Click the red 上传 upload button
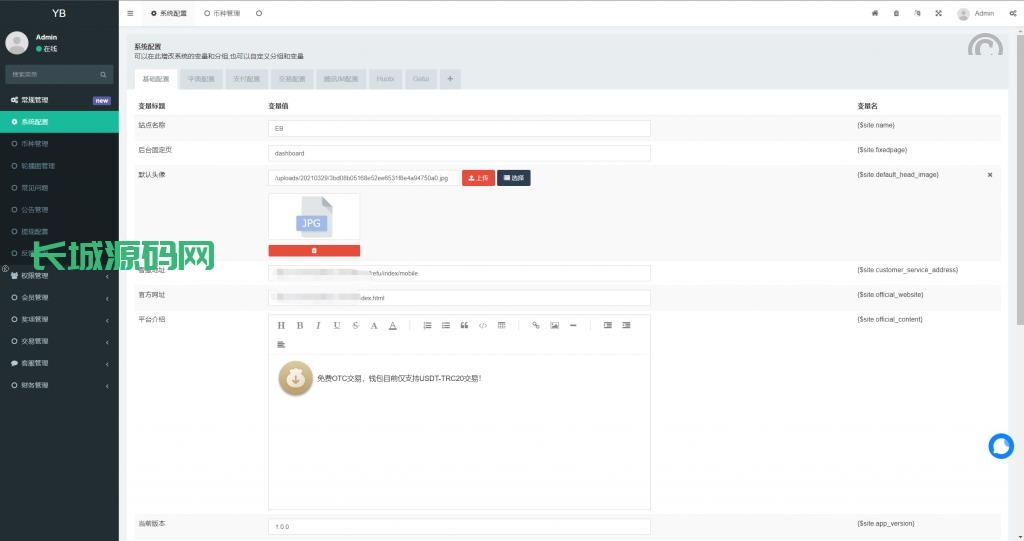 tap(478, 178)
